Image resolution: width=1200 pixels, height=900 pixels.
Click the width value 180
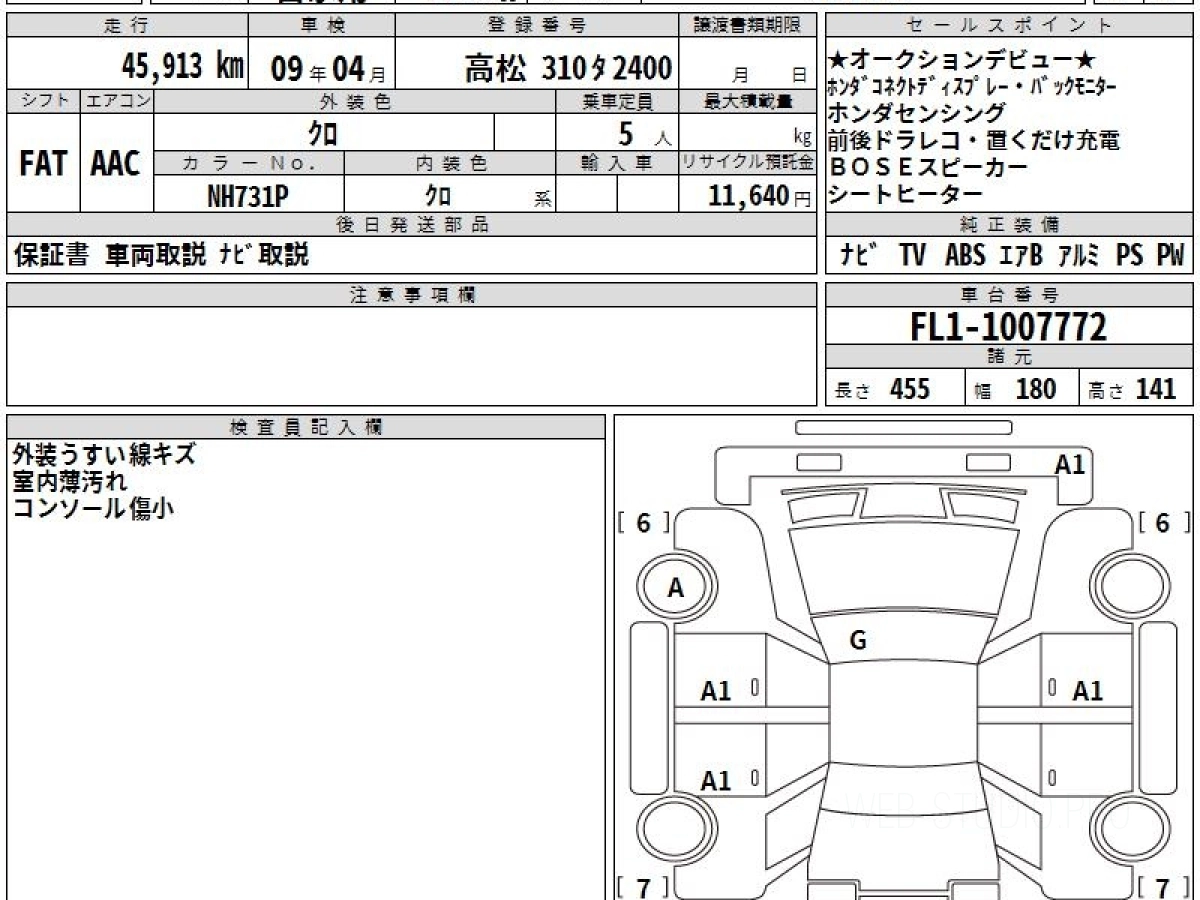[x=1035, y=389]
